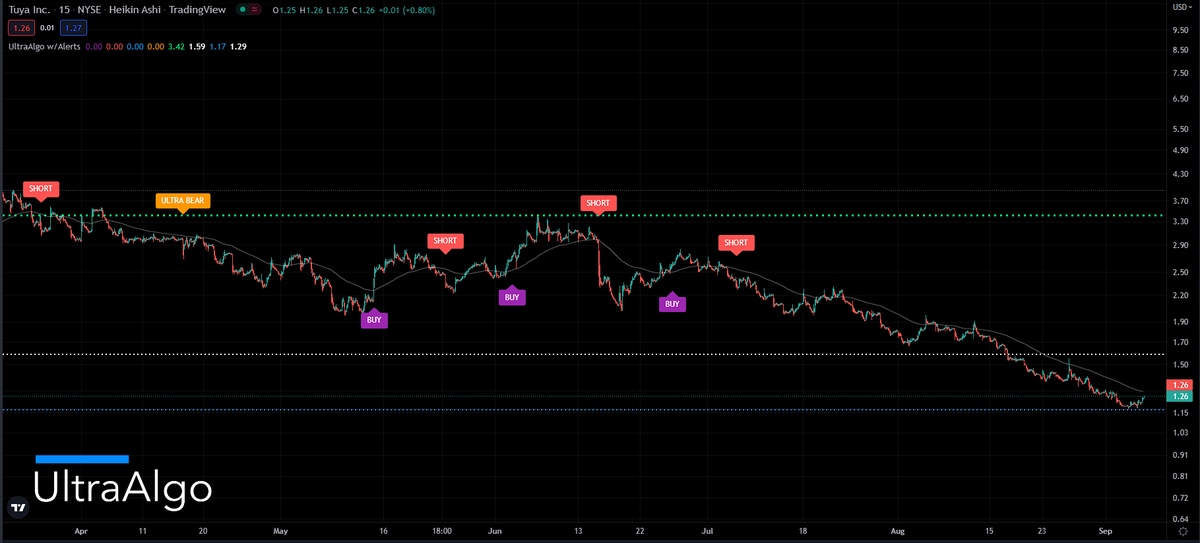This screenshot has width=1200, height=543.
Task: Click the TradingView logo icon
Action: (17, 508)
